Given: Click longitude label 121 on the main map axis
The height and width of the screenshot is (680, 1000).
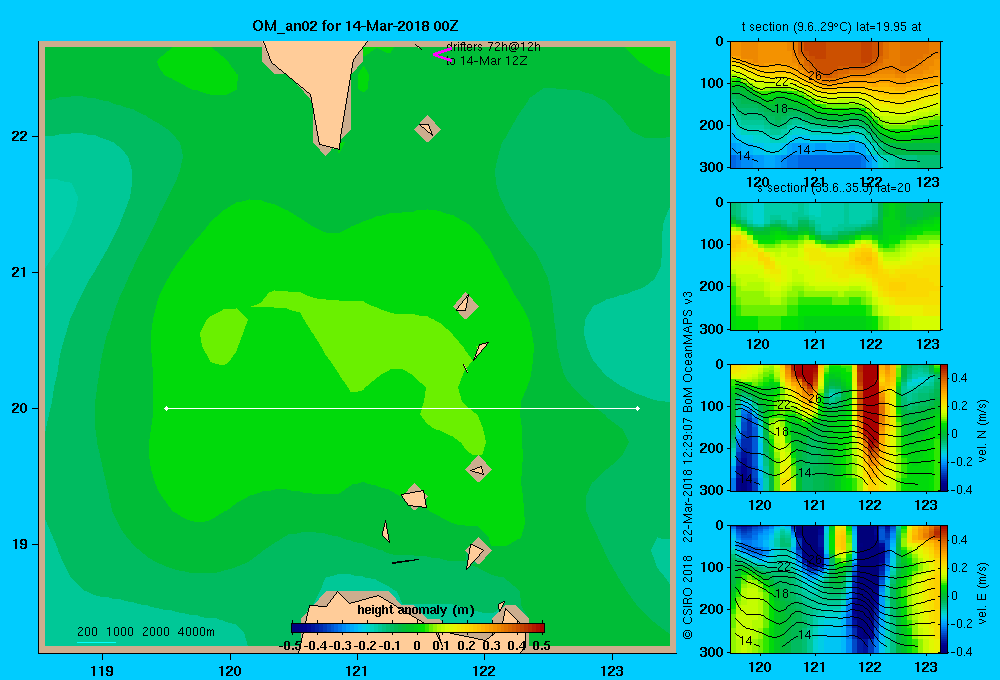Looking at the screenshot, I should tap(357, 670).
